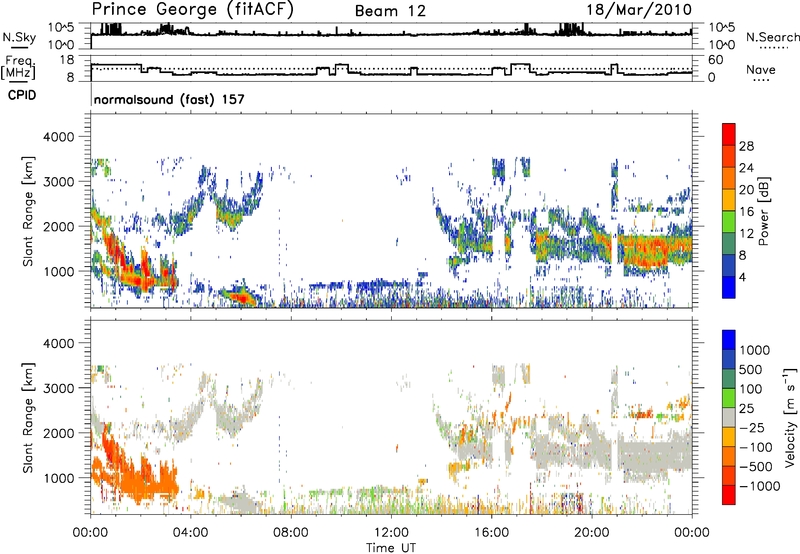Image resolution: width=800 pixels, height=554 pixels.
Task: Click the date '18/Mar/2010'
Action: point(639,10)
